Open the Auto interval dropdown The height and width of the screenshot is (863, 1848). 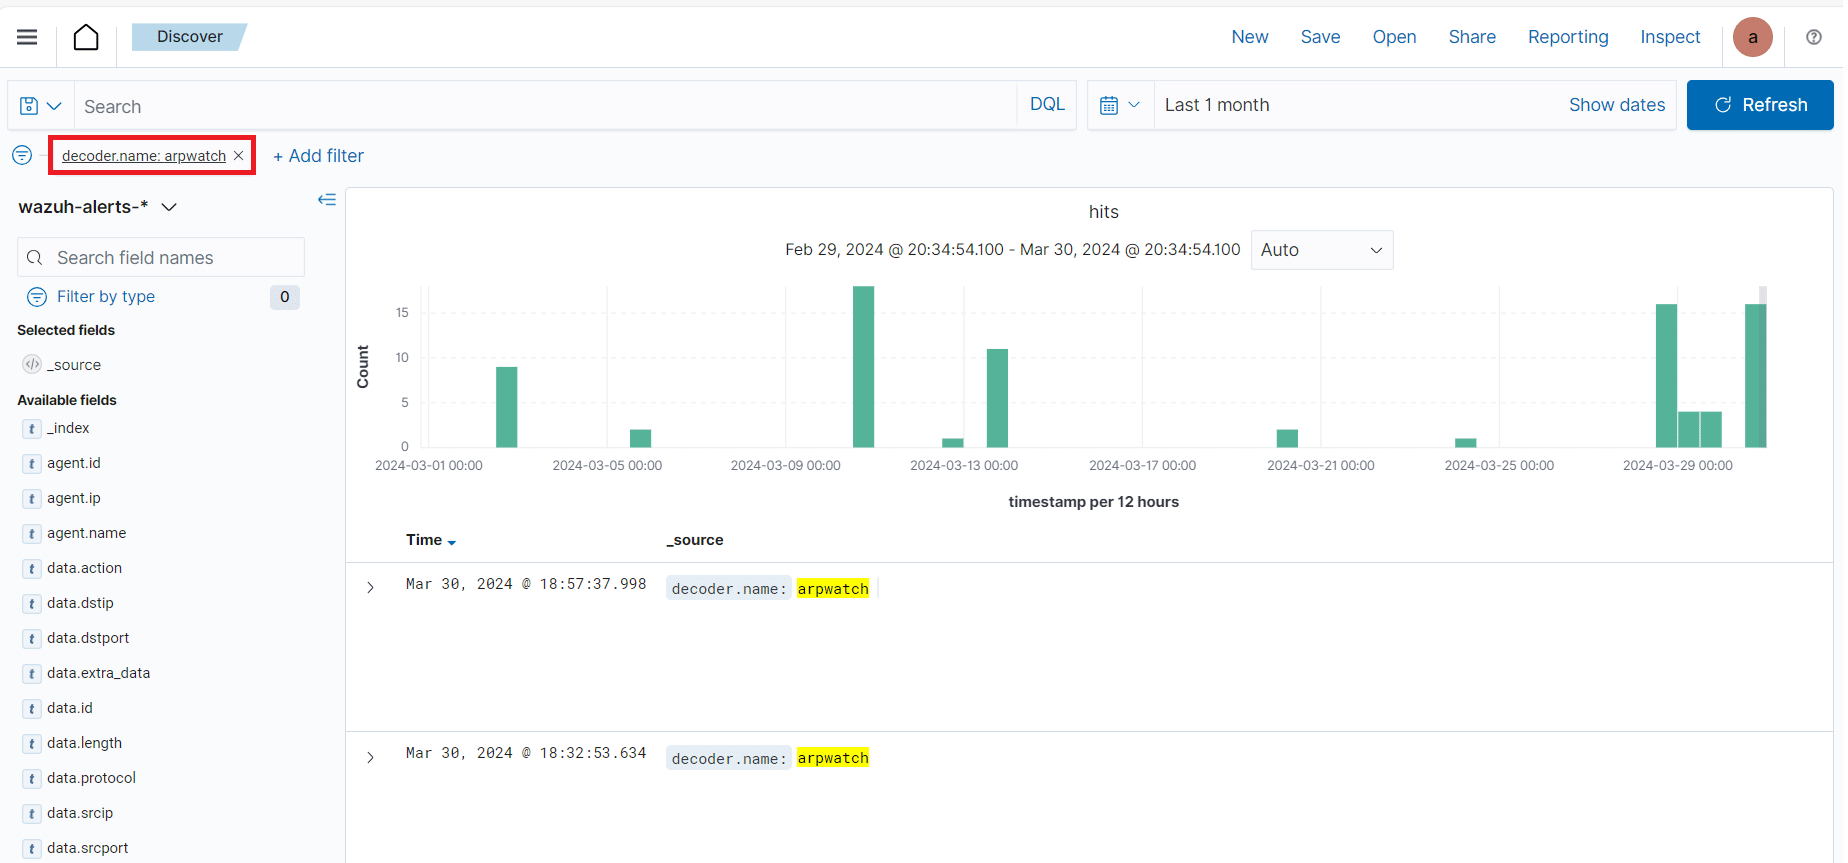[x=1321, y=250]
